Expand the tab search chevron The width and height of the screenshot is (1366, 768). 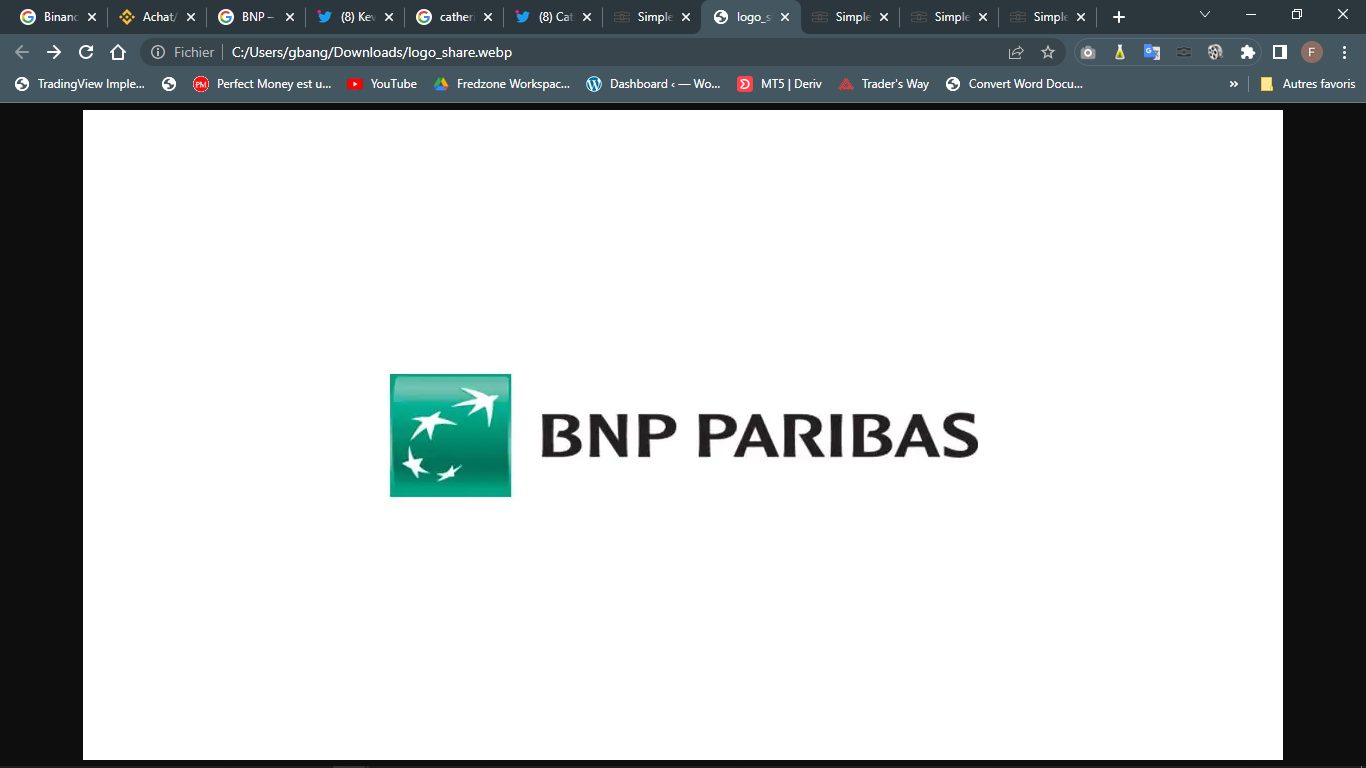1205,15
